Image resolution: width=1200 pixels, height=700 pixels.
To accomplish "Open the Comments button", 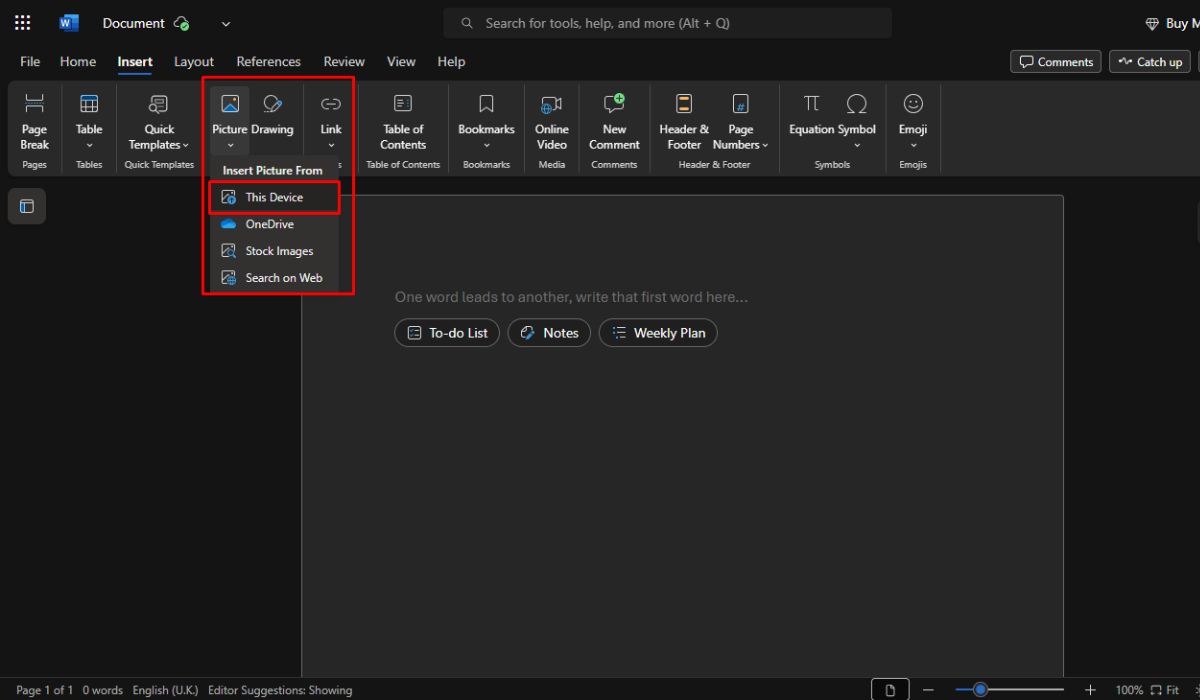I will (1055, 62).
